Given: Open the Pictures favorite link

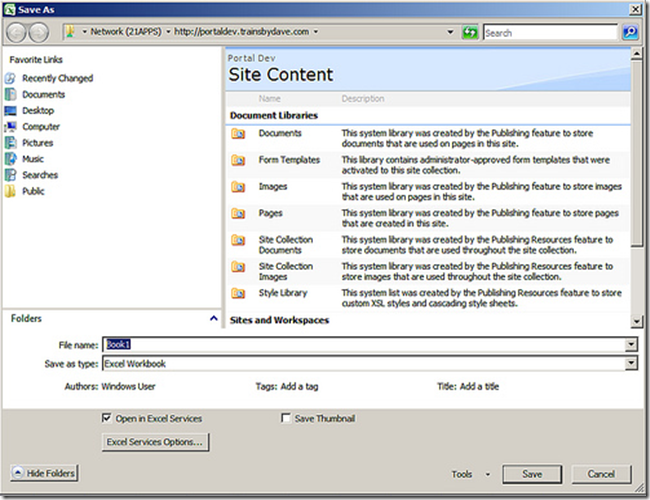Looking at the screenshot, I should 38,143.
